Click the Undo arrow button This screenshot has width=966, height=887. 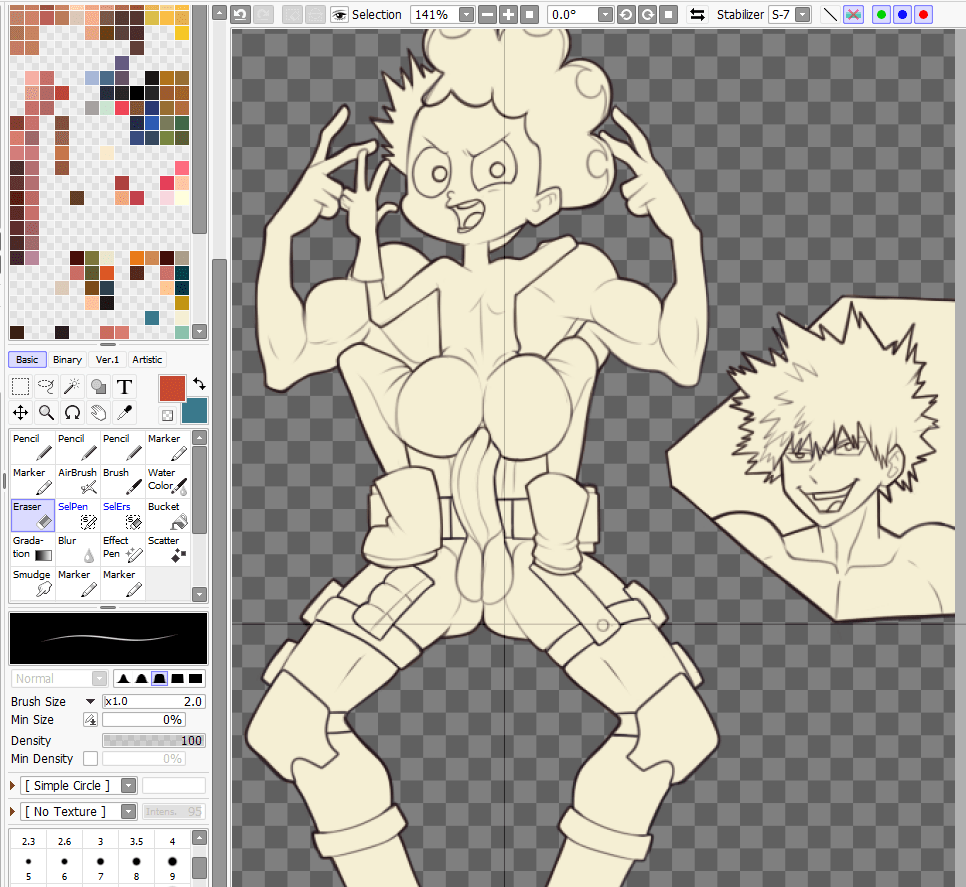[240, 14]
